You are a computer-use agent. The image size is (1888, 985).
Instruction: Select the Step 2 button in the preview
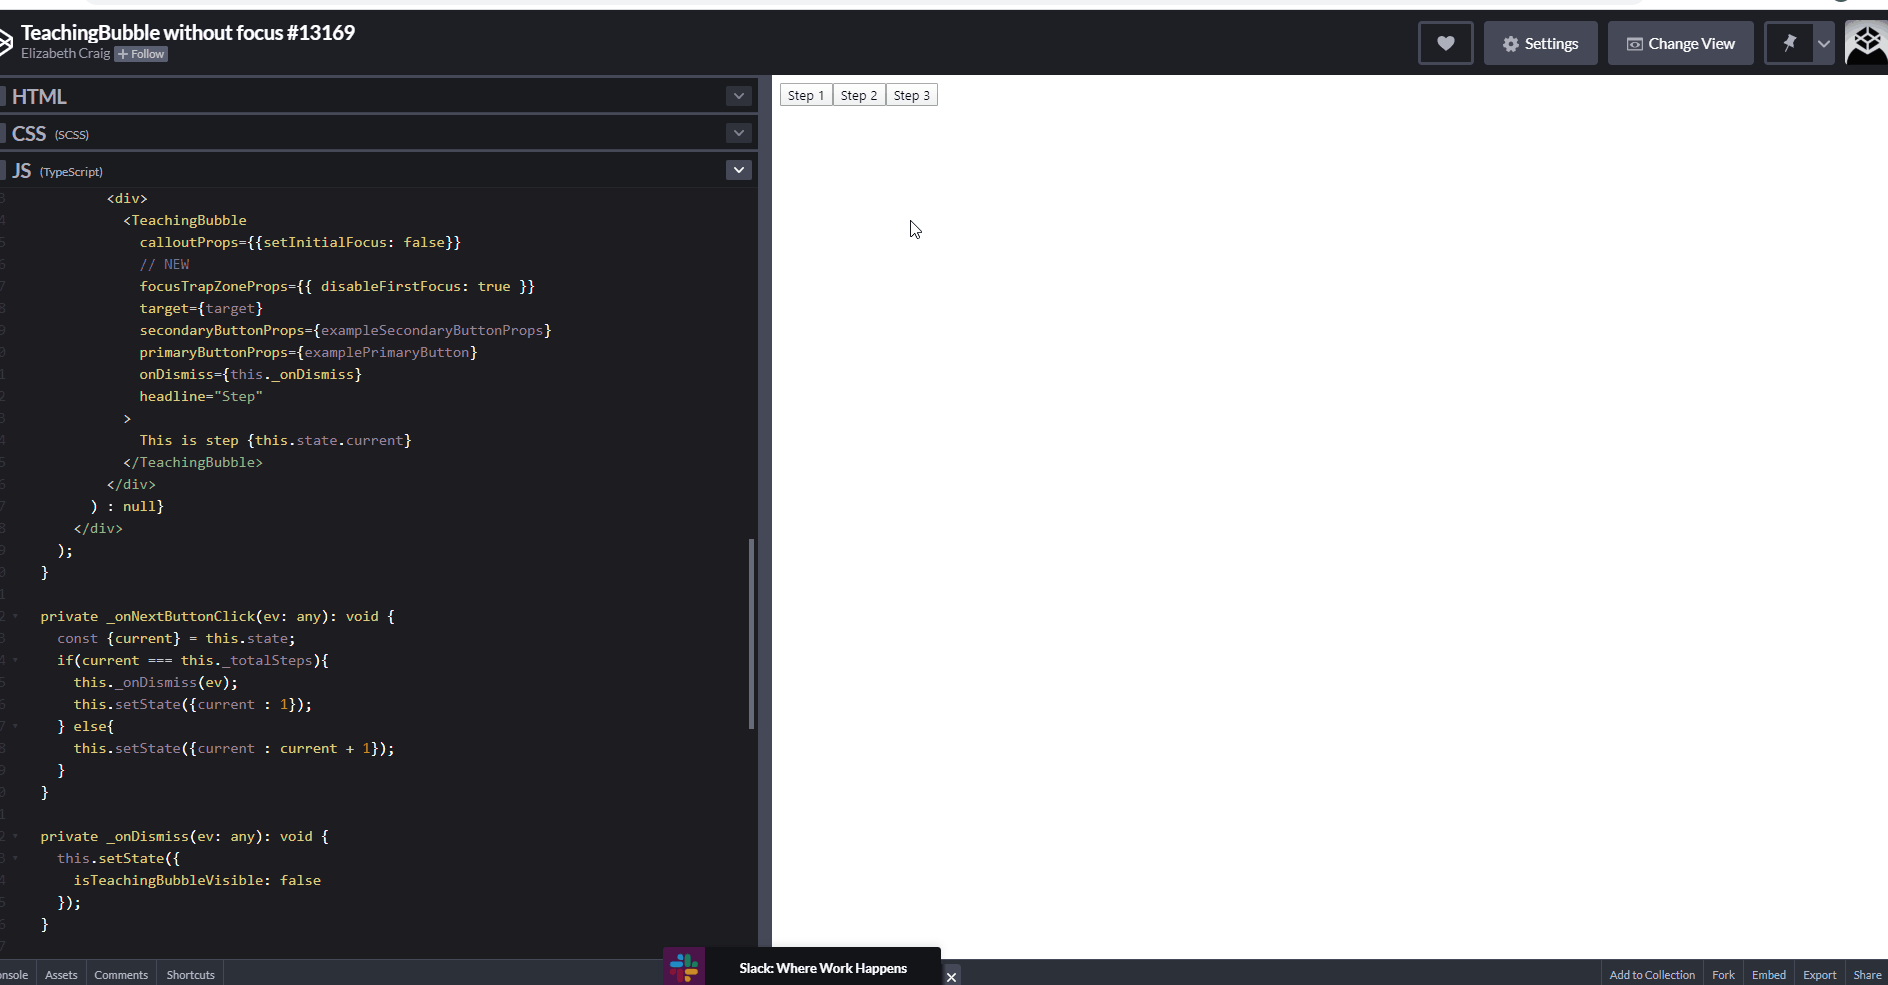pyautogui.click(x=860, y=94)
